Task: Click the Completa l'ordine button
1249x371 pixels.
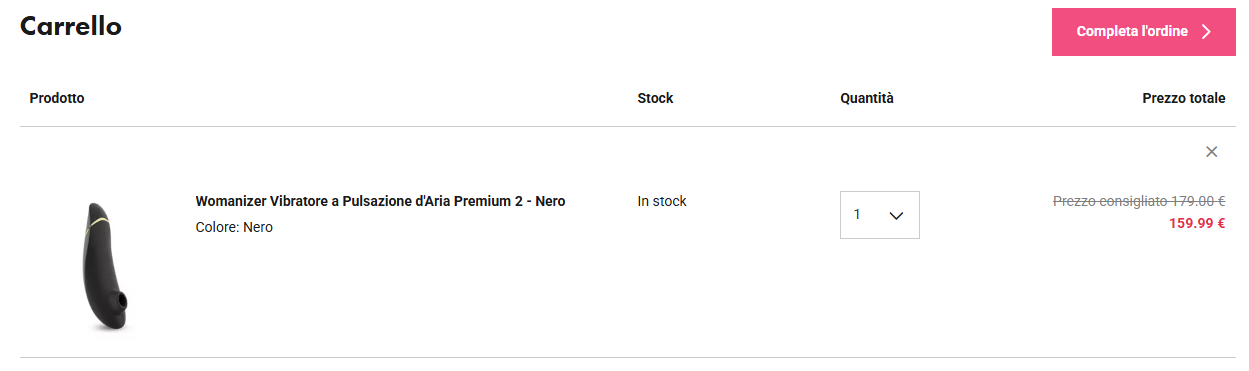Action: tap(1144, 32)
